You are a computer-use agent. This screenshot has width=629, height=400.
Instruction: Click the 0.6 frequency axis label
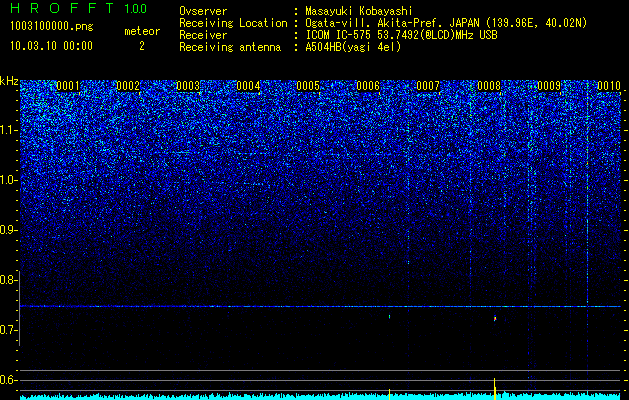tap(9, 380)
